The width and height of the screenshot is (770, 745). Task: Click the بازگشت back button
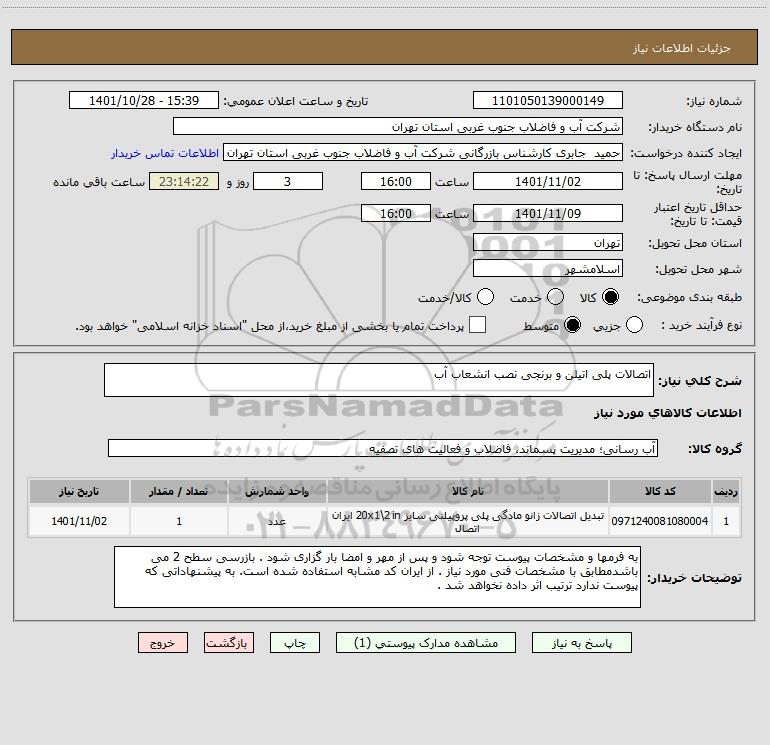[229, 643]
